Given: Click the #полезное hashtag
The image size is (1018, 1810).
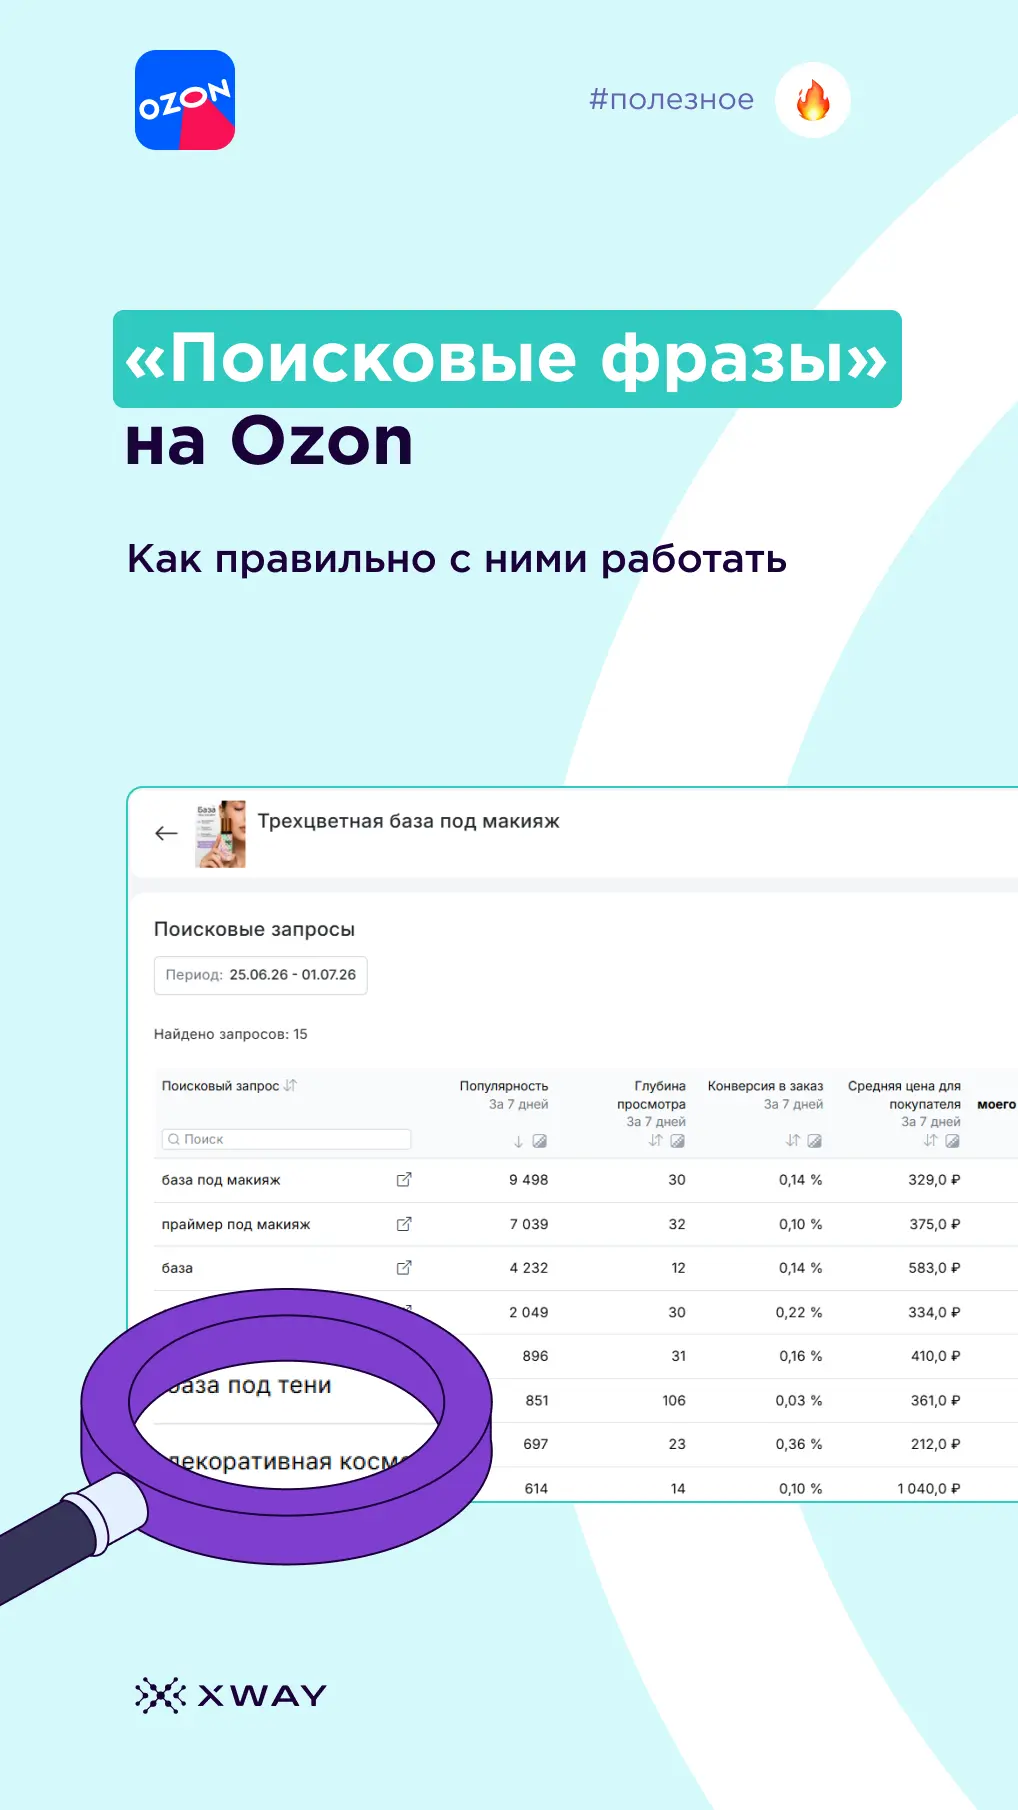Looking at the screenshot, I should pyautogui.click(x=671, y=100).
